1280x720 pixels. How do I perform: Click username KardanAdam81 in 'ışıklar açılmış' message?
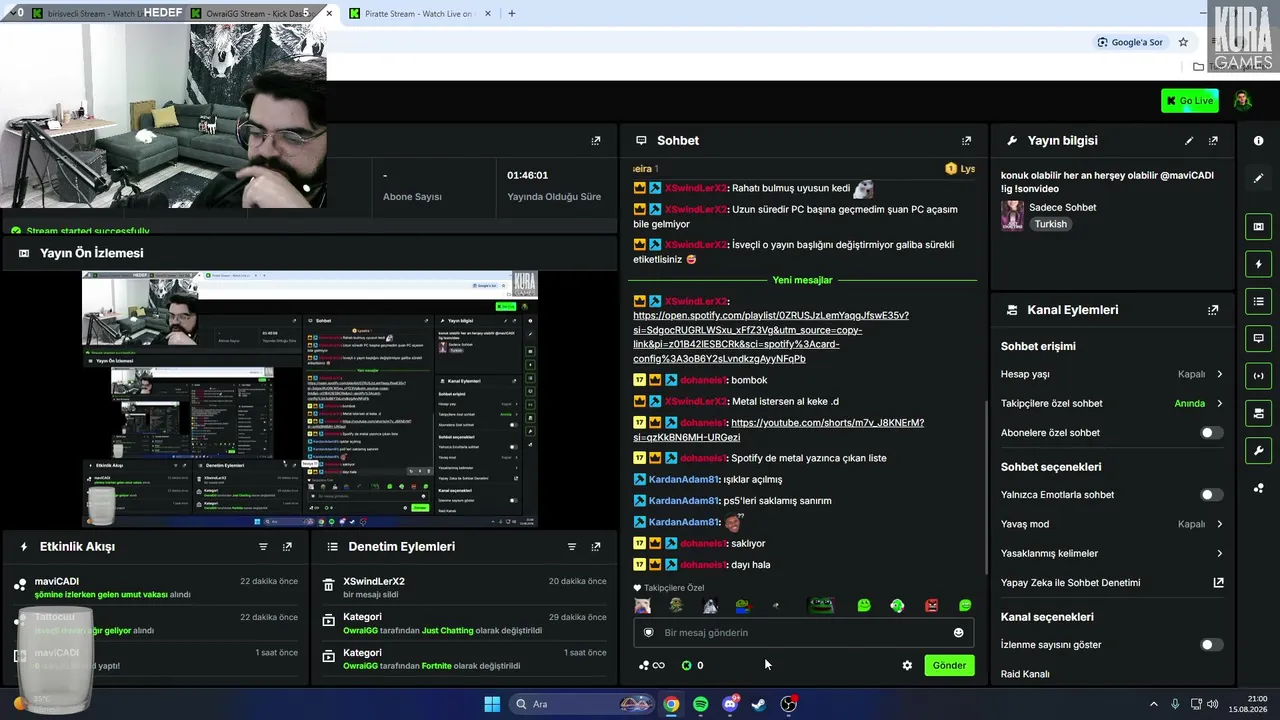684,480
